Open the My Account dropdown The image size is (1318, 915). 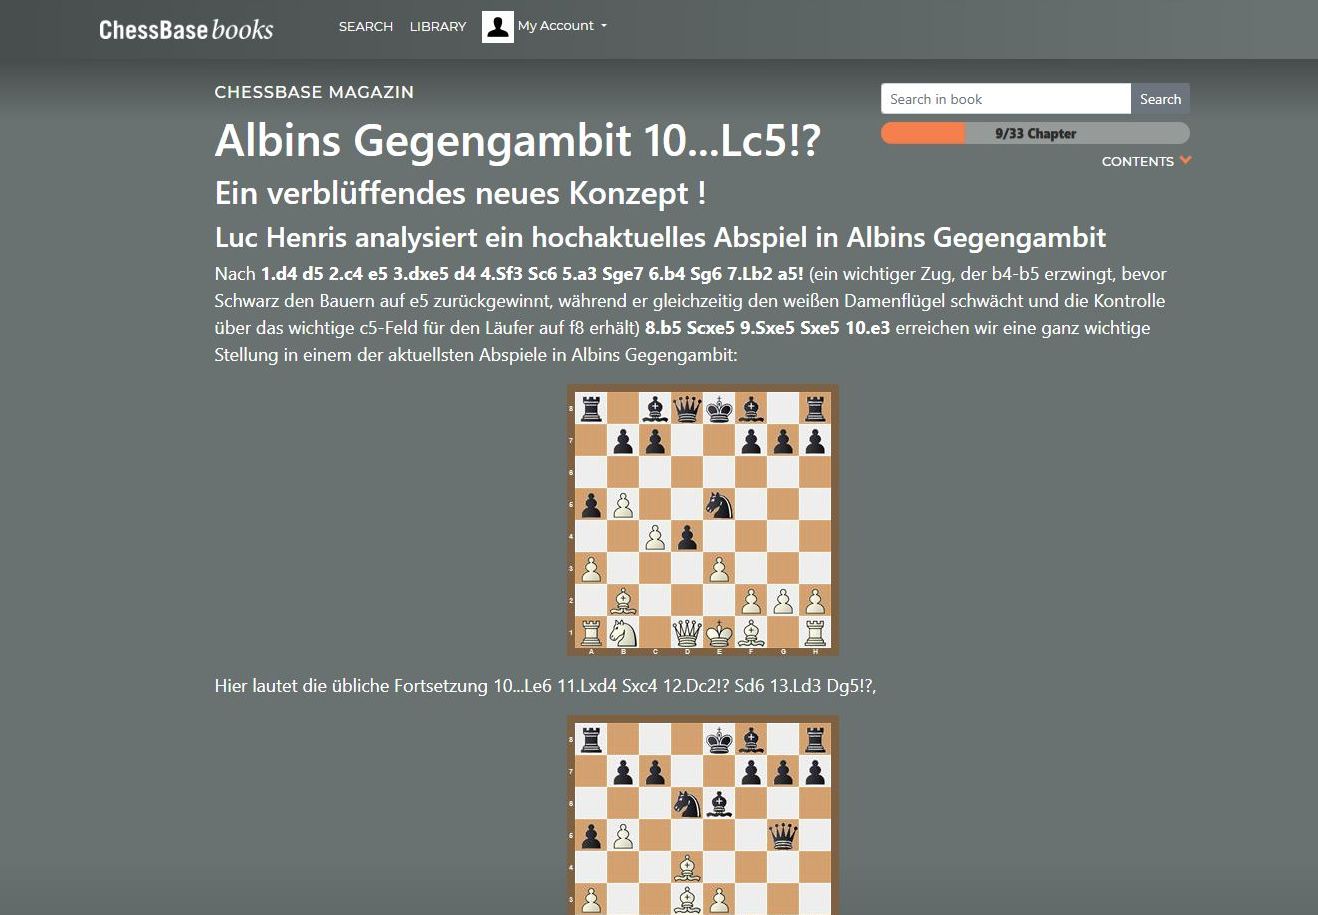[x=562, y=26]
